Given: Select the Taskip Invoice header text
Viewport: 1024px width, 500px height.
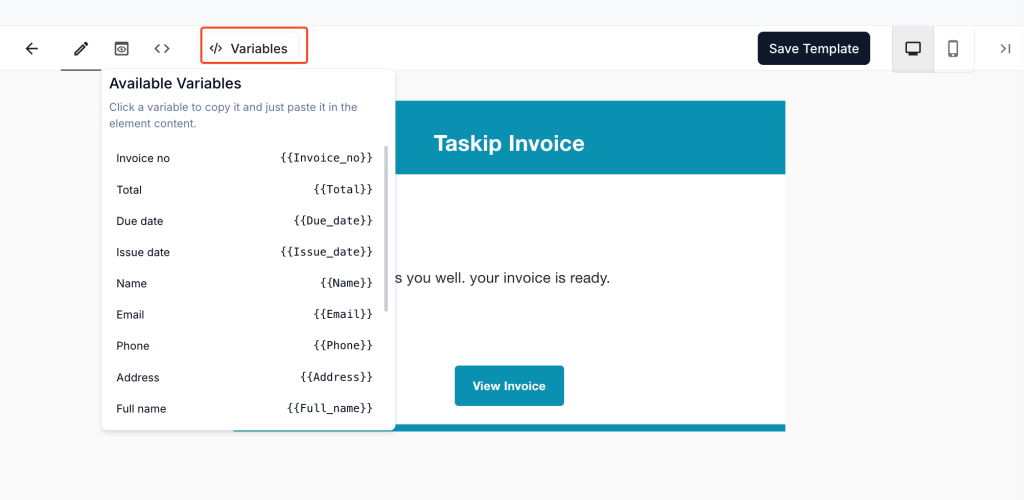Looking at the screenshot, I should coord(509,143).
